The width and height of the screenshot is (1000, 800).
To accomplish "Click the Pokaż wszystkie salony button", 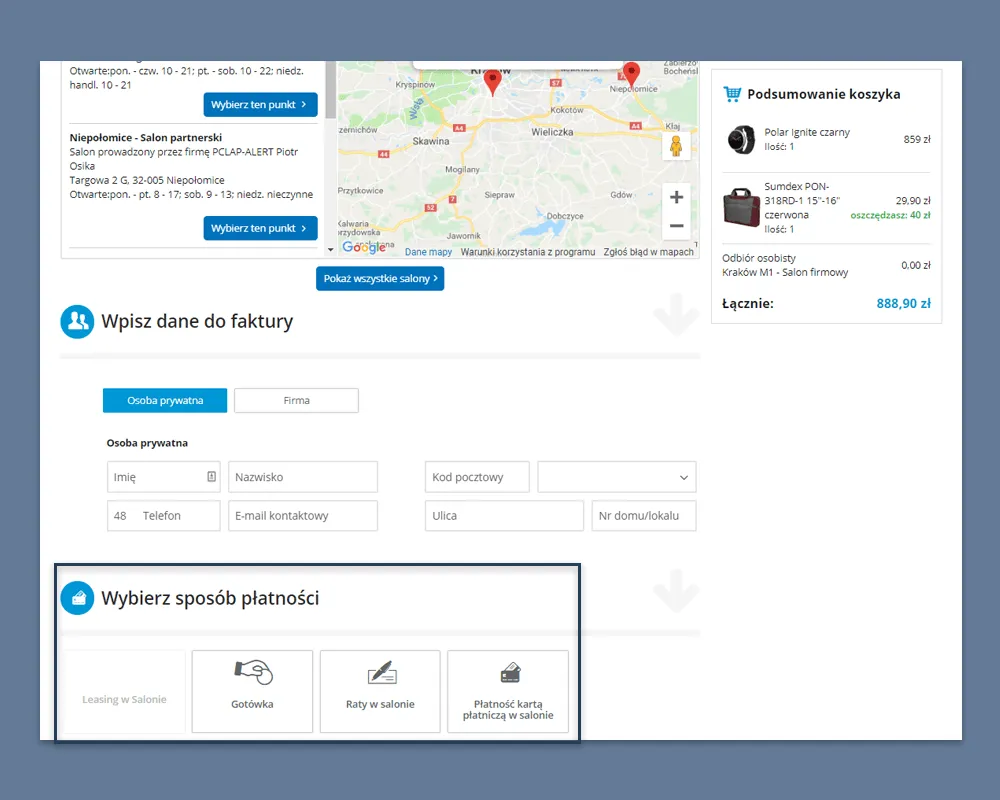I will (x=380, y=278).
